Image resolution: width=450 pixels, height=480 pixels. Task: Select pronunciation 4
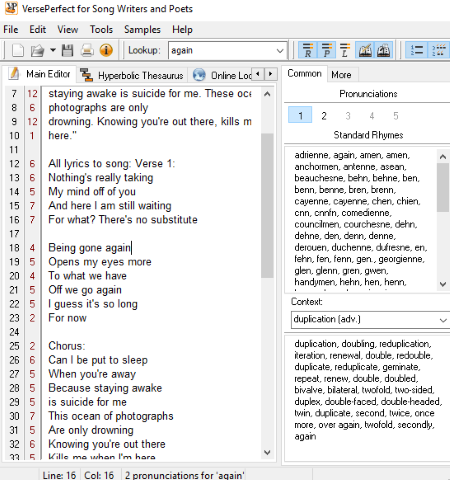372,116
